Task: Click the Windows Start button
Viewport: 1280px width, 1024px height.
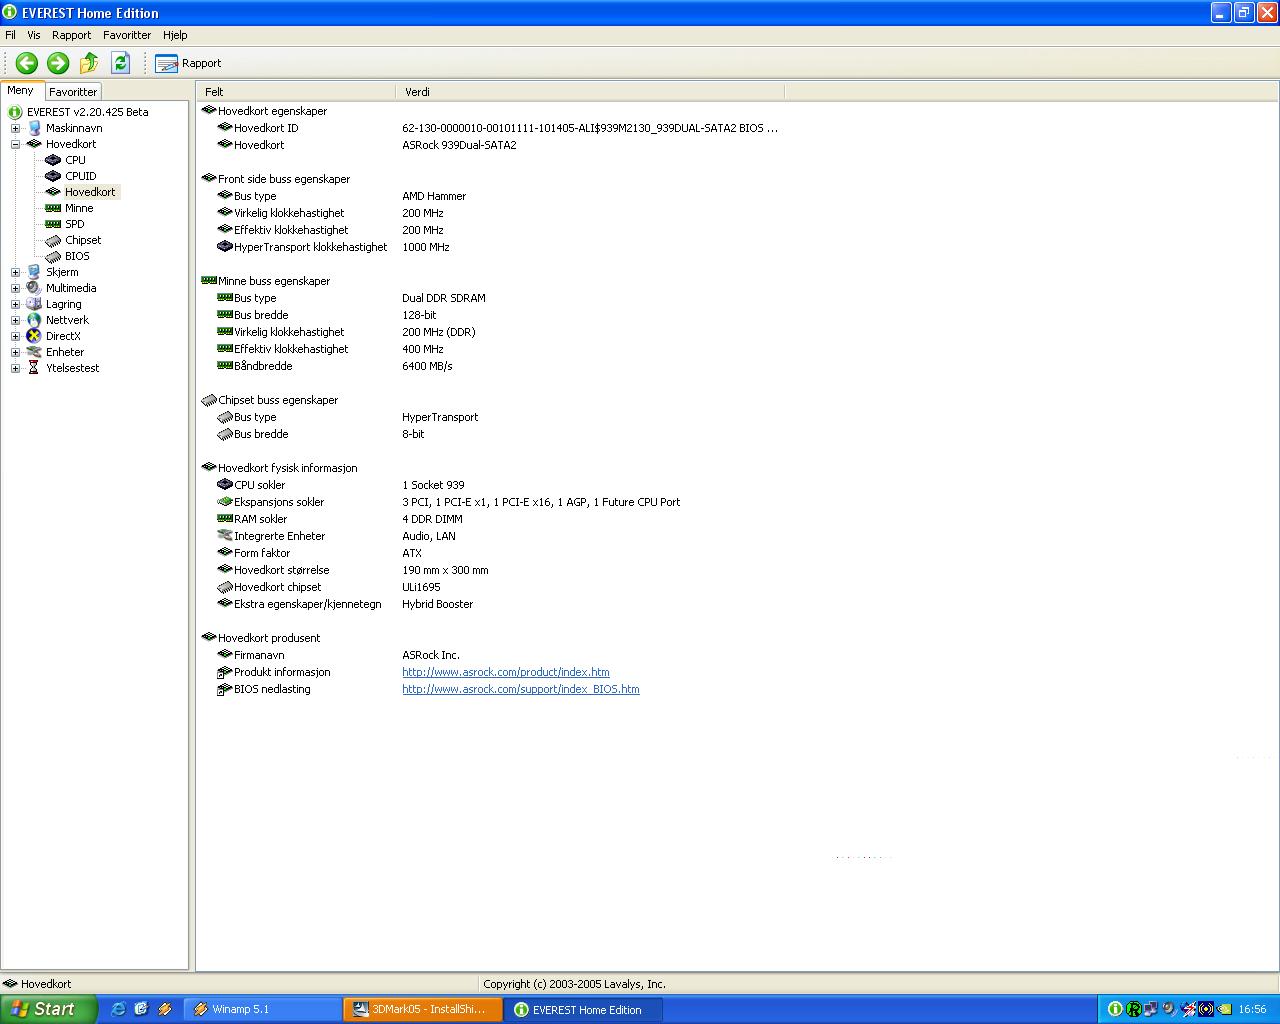Action: [49, 1009]
